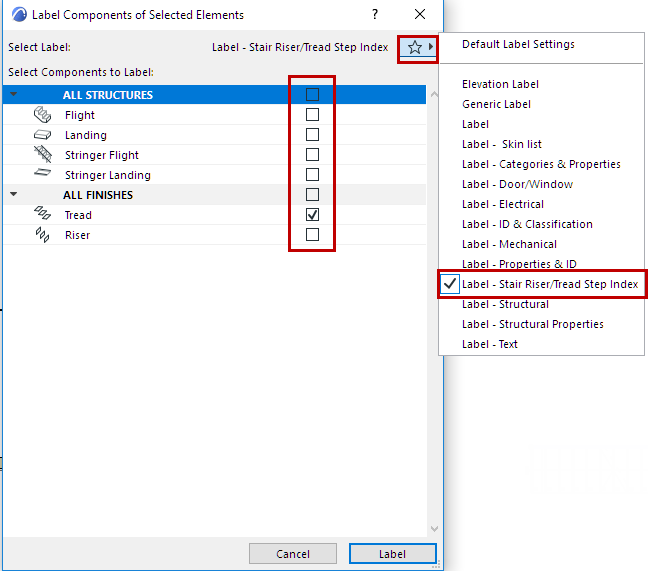Image resolution: width=648 pixels, height=571 pixels.
Task: Choose the plain Label menu entry
Action: pos(475,124)
